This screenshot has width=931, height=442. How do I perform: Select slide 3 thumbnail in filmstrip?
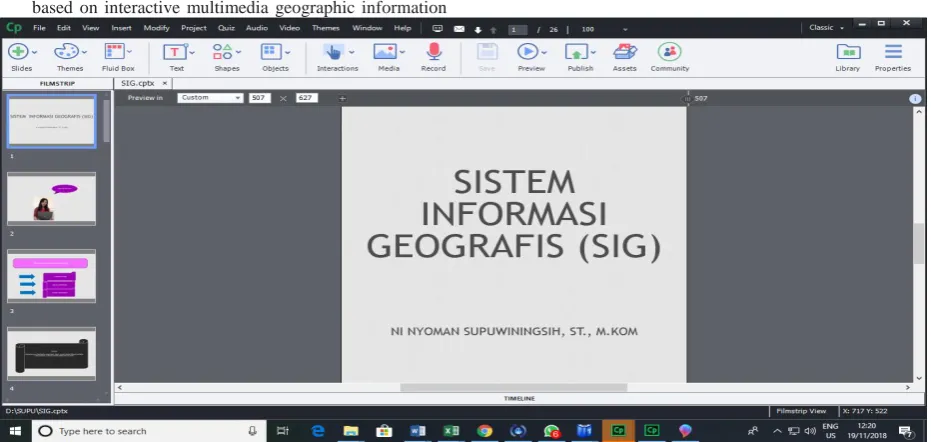point(52,276)
